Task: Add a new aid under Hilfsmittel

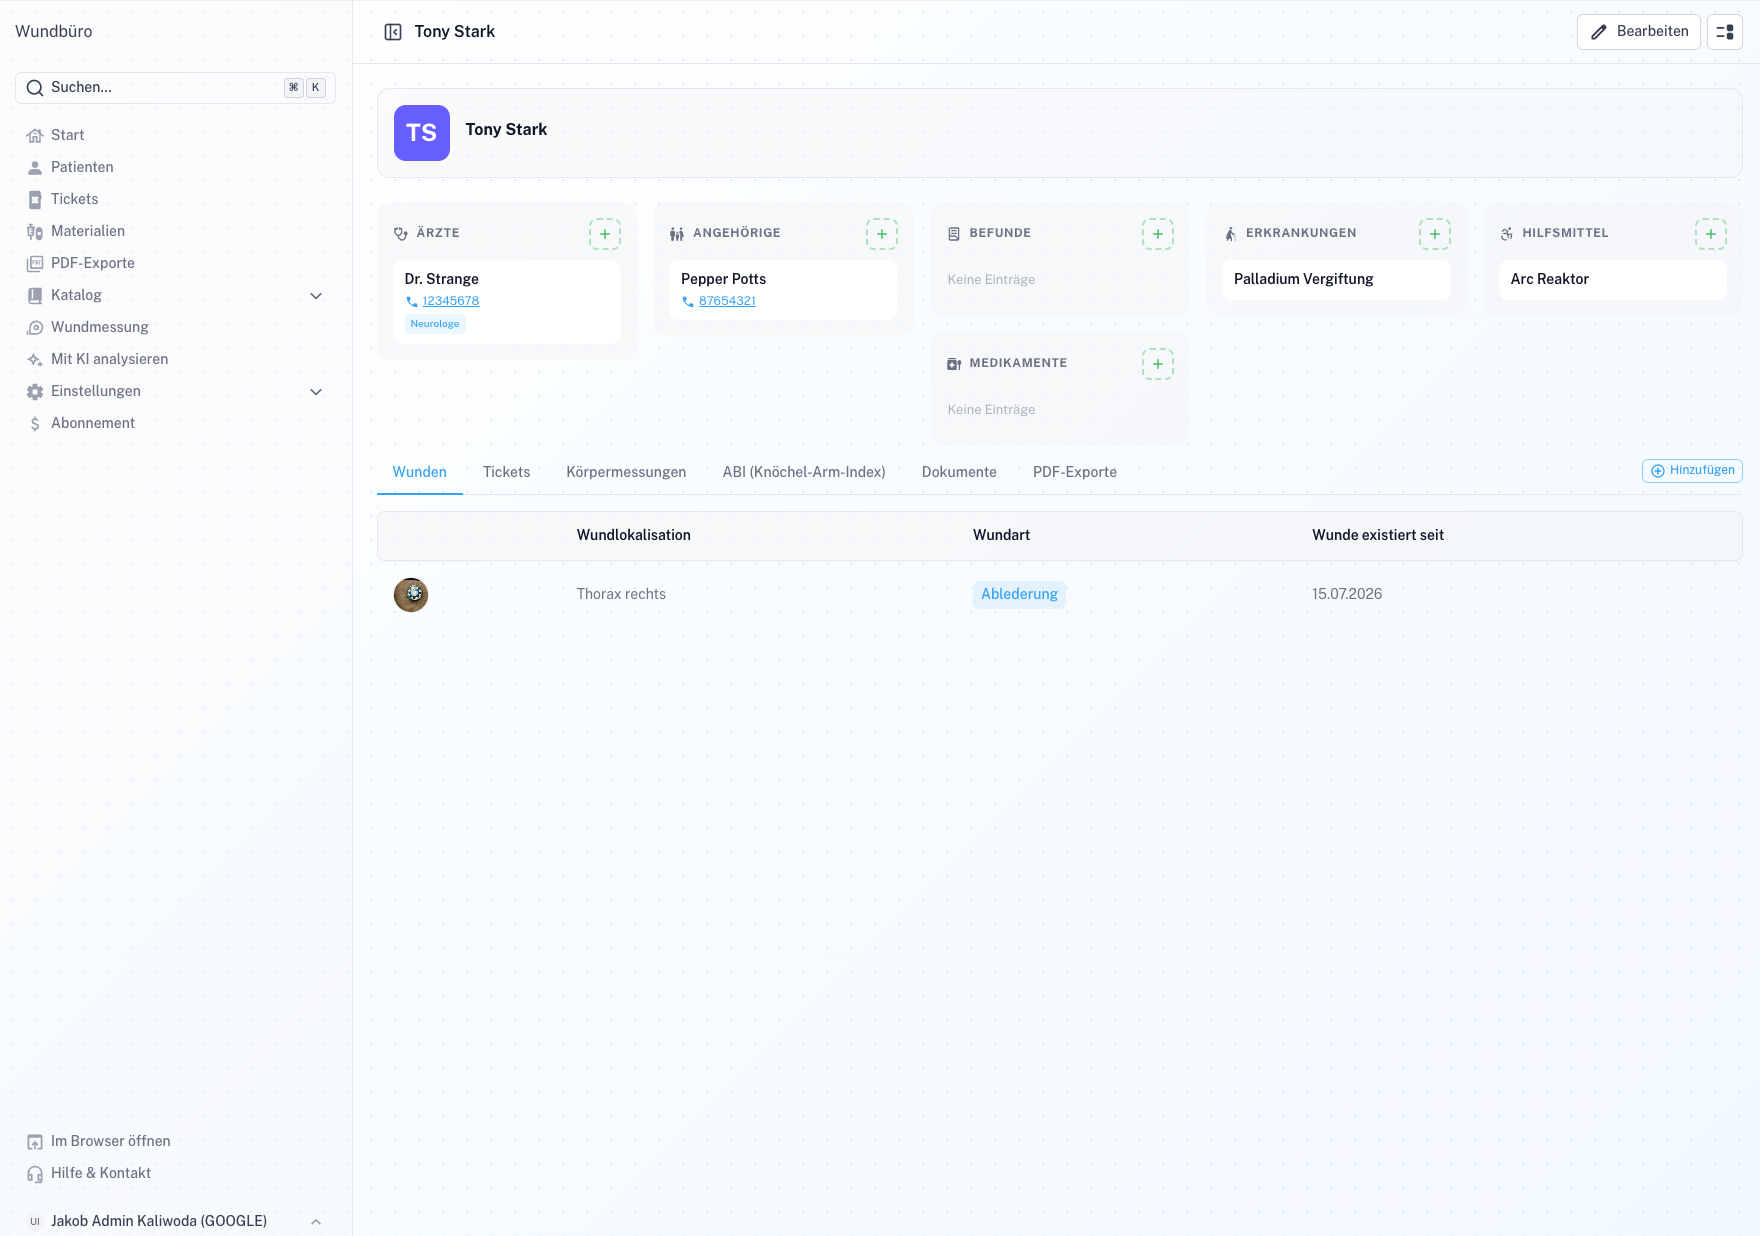Action: click(1711, 234)
